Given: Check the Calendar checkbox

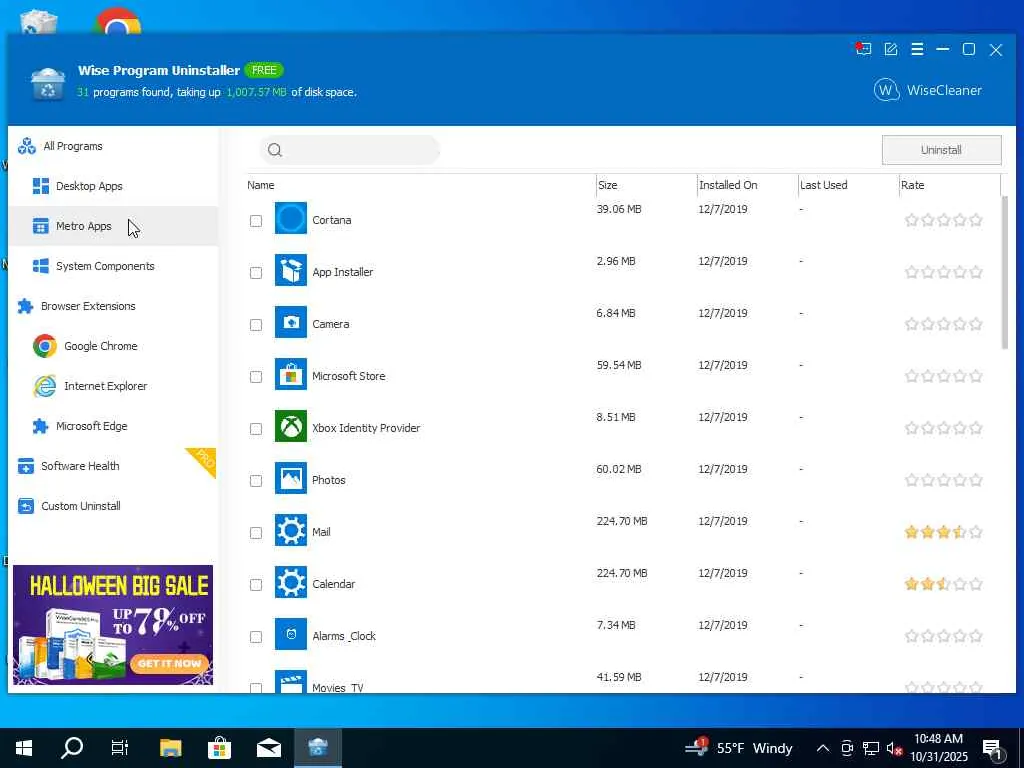Looking at the screenshot, I should pos(256,585).
